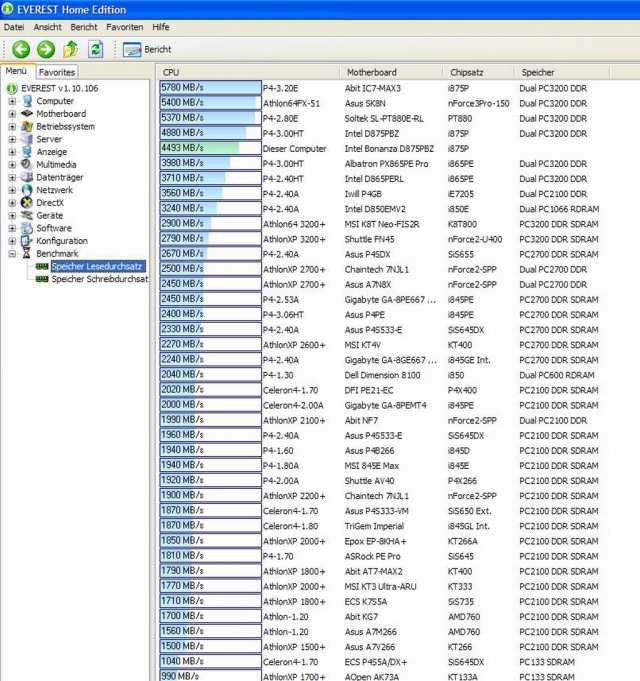Screen dimensions: 640x681
Task: Sort by the Speicher column header
Action: tap(562, 72)
